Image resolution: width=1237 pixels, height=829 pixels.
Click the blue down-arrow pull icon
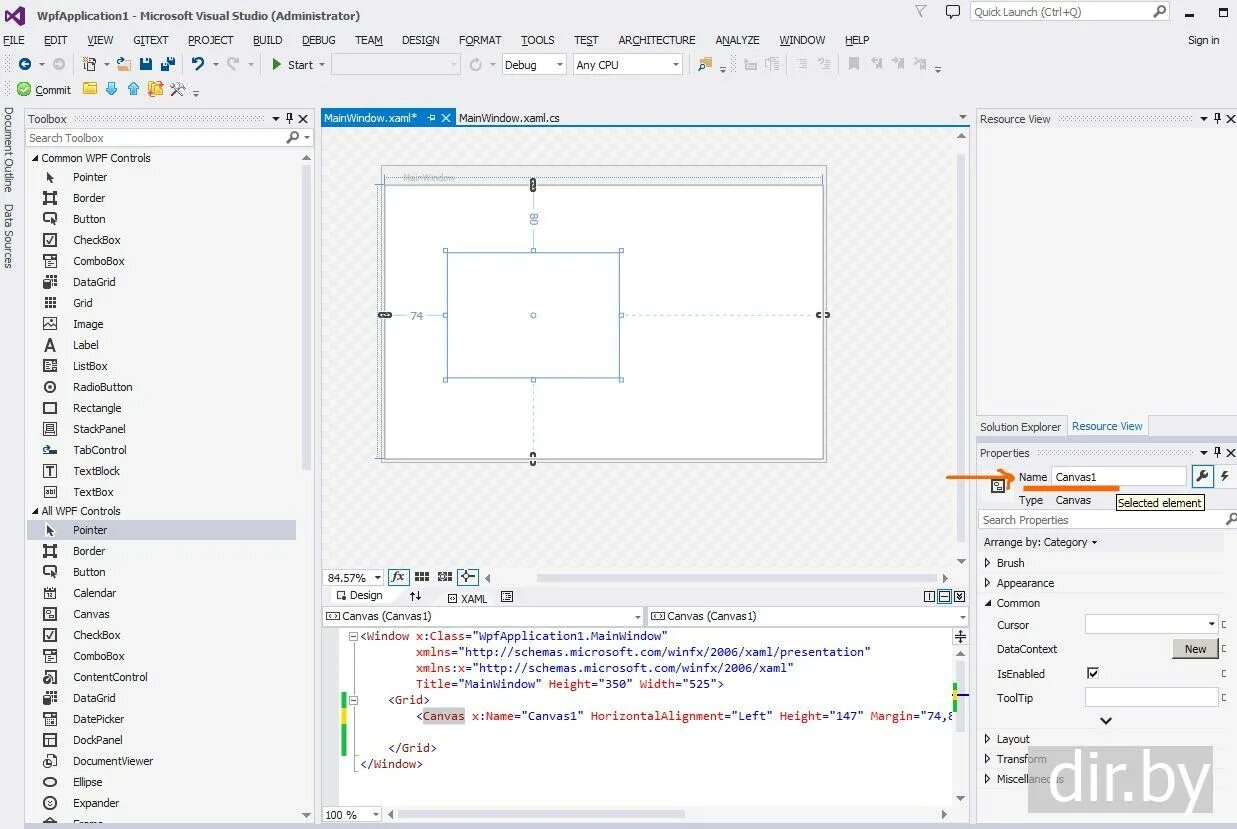click(111, 89)
